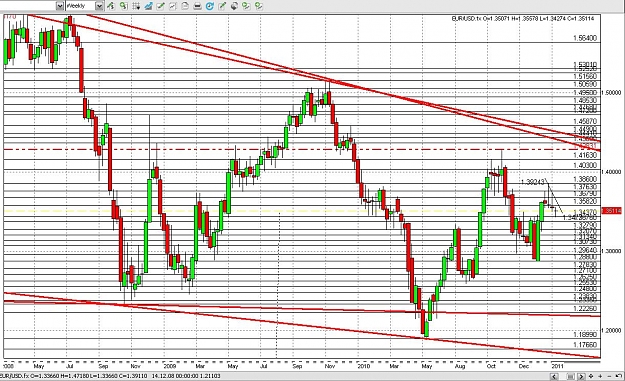Click the four-way move arrows icon

point(591,376)
